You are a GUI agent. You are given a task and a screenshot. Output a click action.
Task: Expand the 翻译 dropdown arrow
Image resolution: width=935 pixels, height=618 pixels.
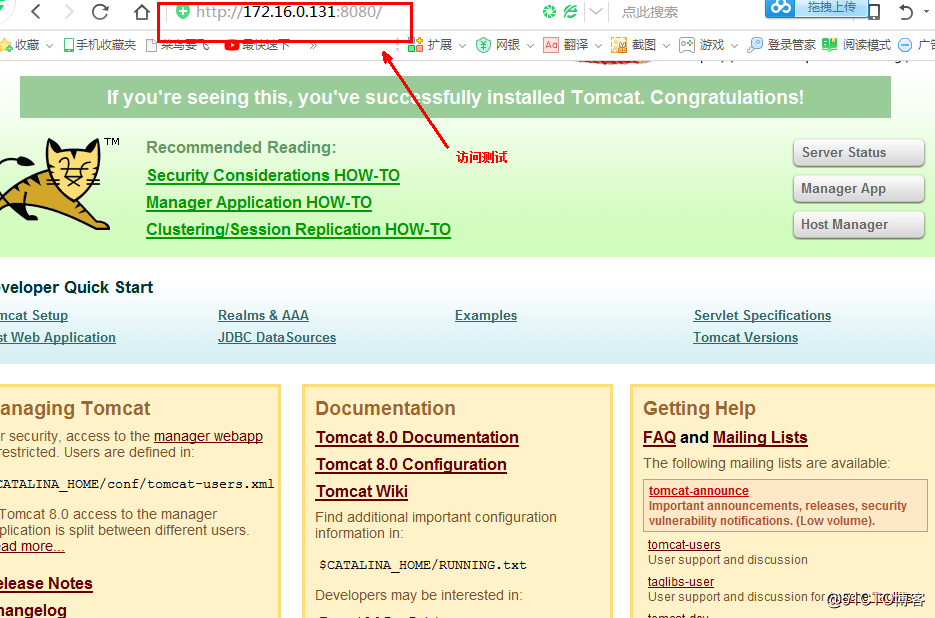click(598, 45)
